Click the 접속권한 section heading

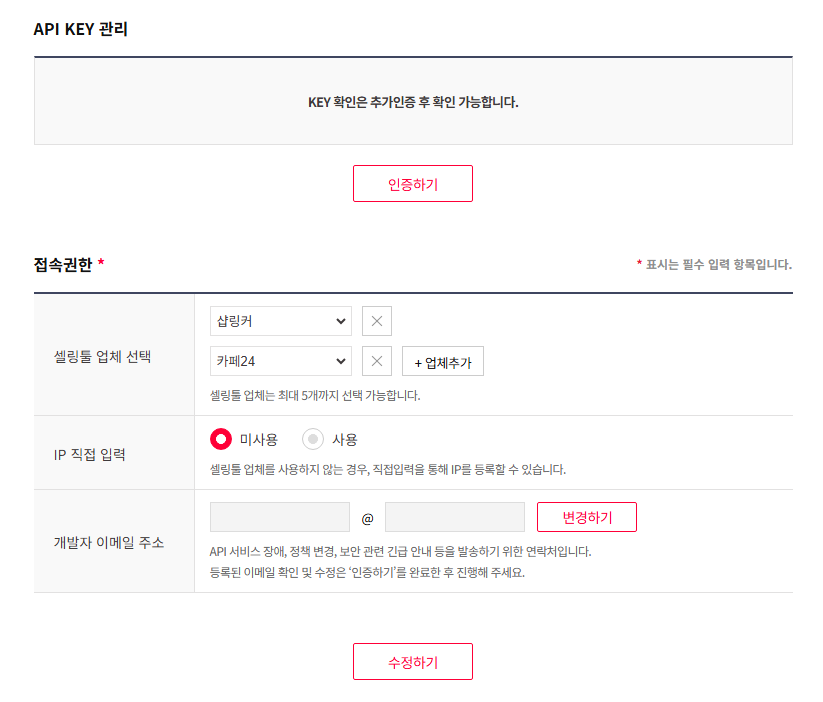[x=63, y=265]
